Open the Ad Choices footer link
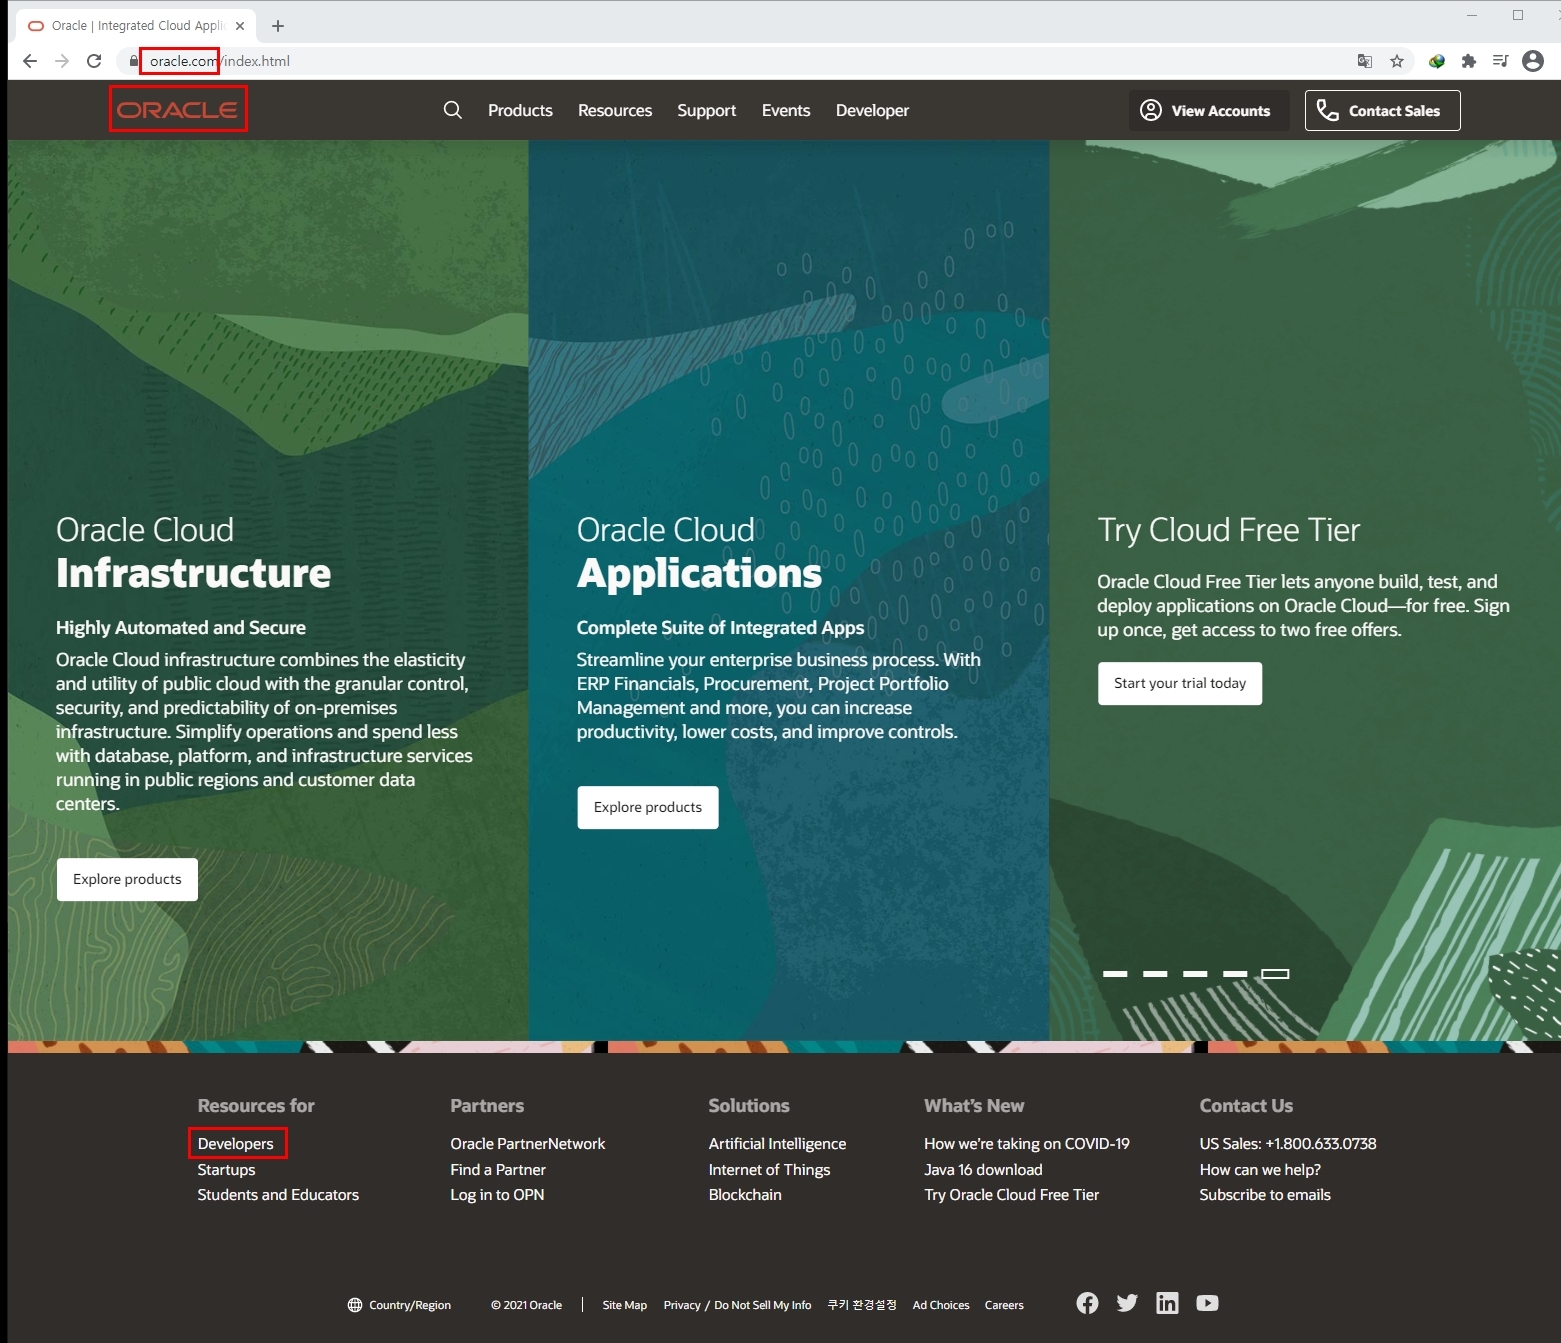This screenshot has width=1561, height=1343. [x=941, y=1305]
